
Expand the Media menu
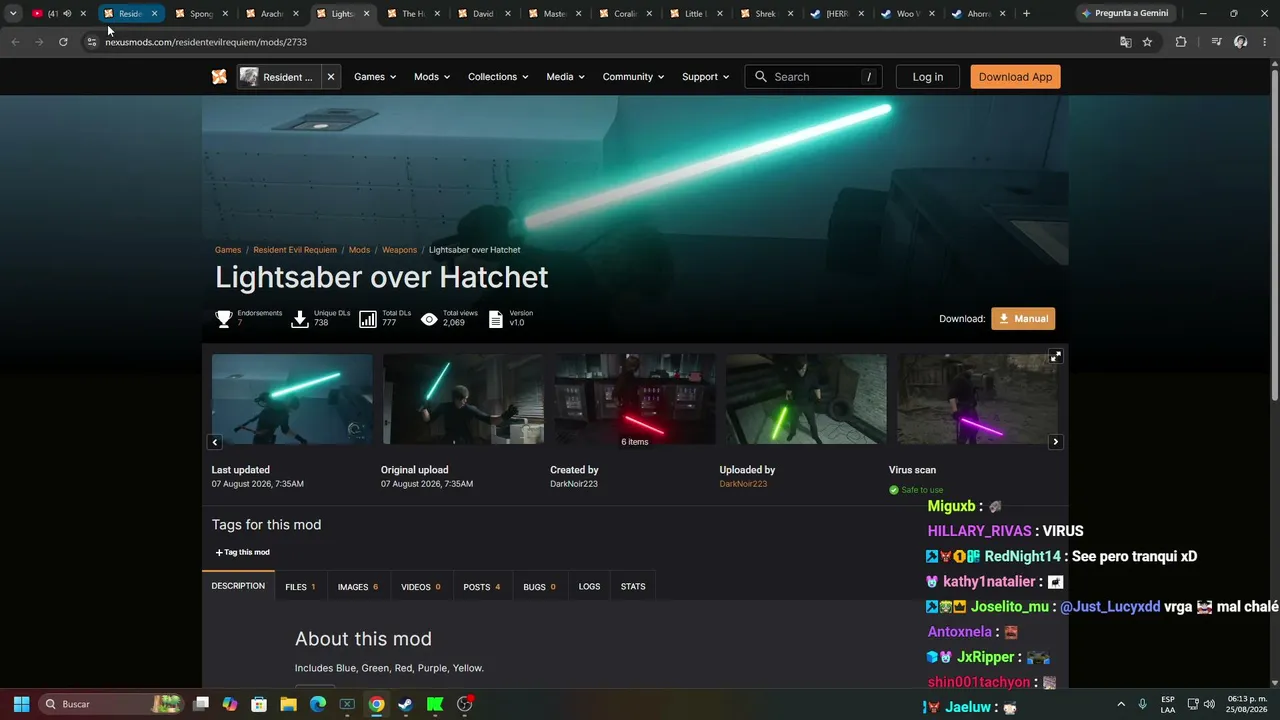(x=566, y=77)
